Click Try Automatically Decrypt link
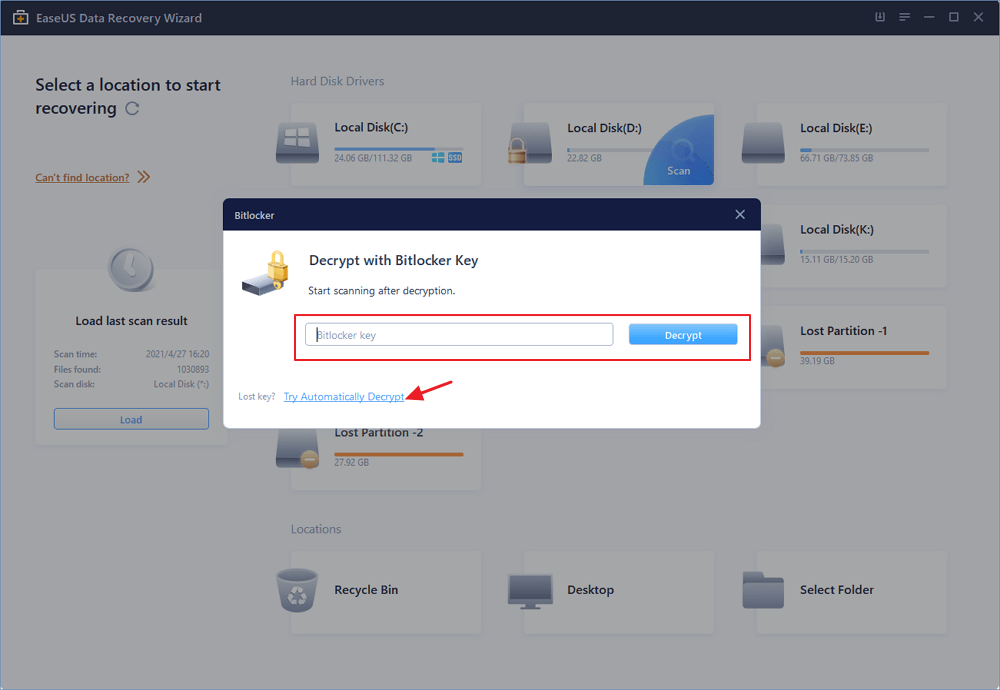This screenshot has width=1000, height=690. [344, 397]
